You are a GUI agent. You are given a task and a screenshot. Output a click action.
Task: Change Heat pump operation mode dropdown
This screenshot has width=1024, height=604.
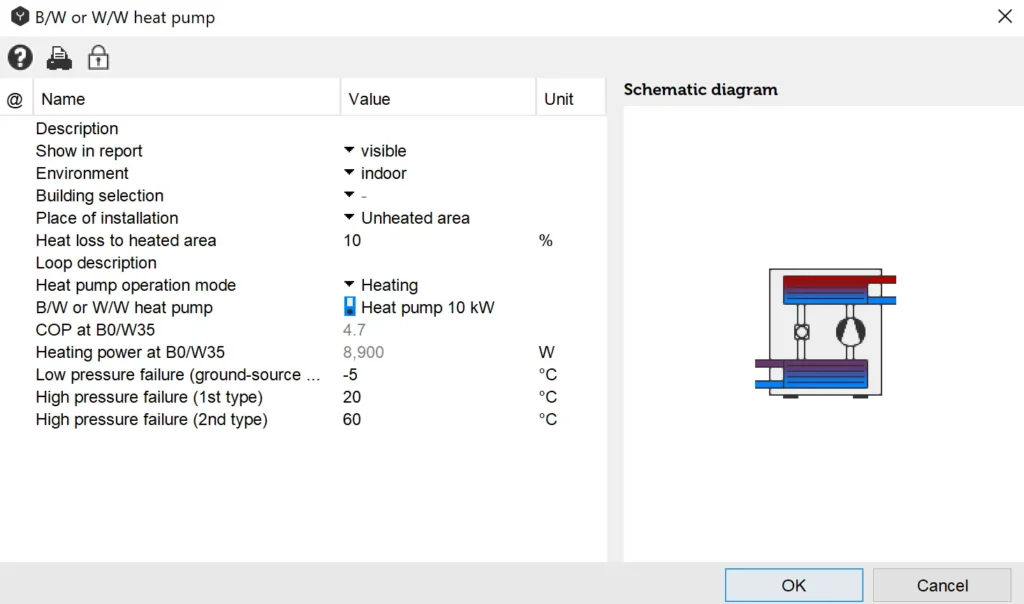tap(349, 285)
